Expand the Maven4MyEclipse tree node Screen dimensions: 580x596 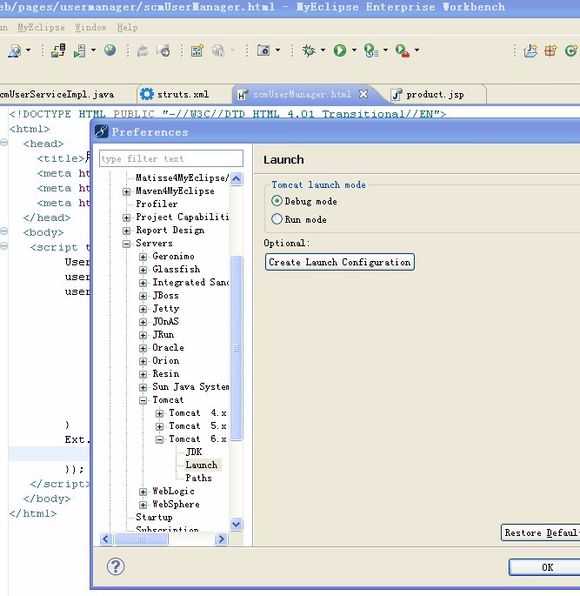coord(126,192)
